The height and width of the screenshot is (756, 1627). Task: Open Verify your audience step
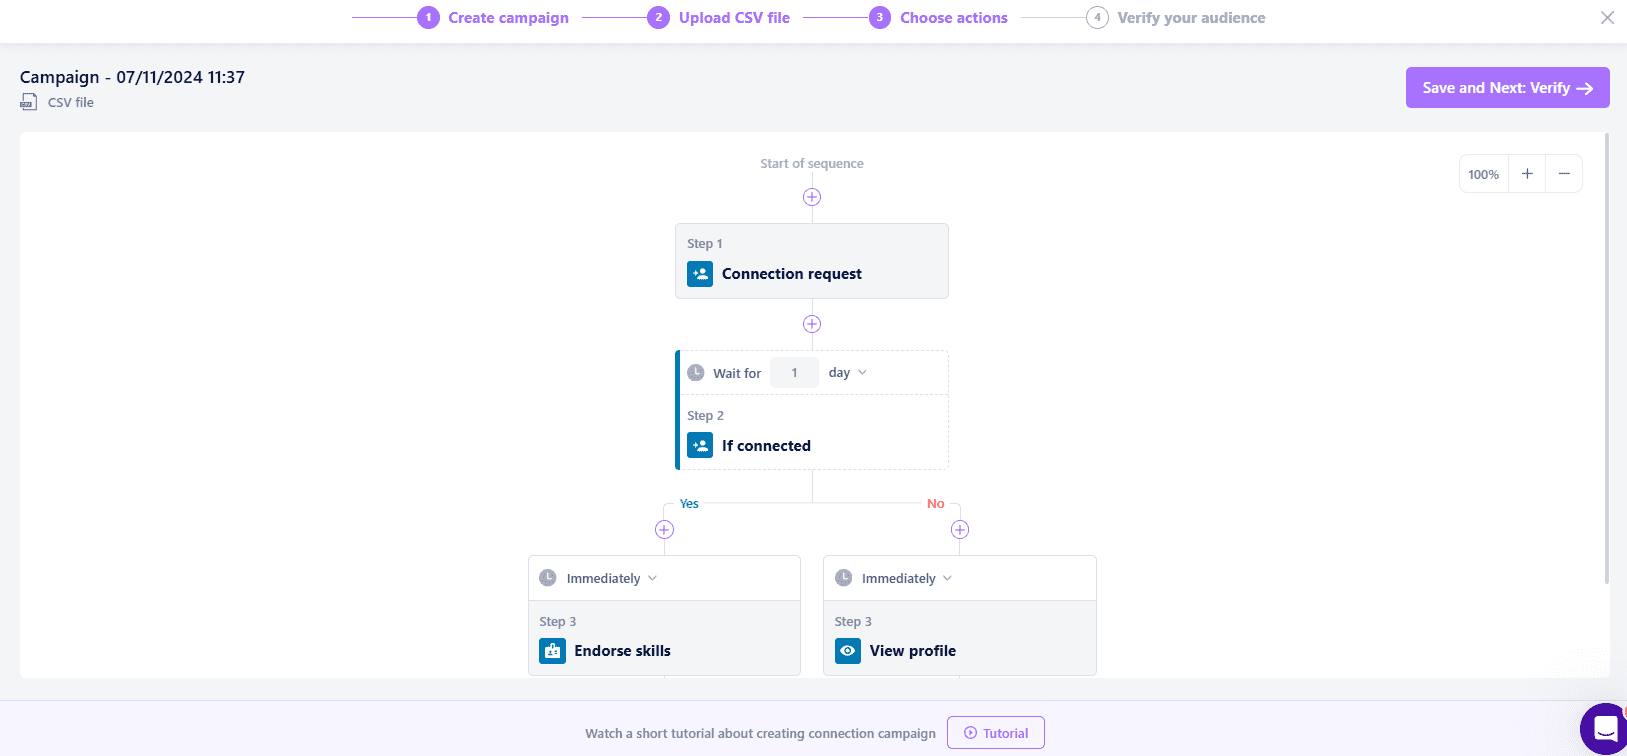1177,18
